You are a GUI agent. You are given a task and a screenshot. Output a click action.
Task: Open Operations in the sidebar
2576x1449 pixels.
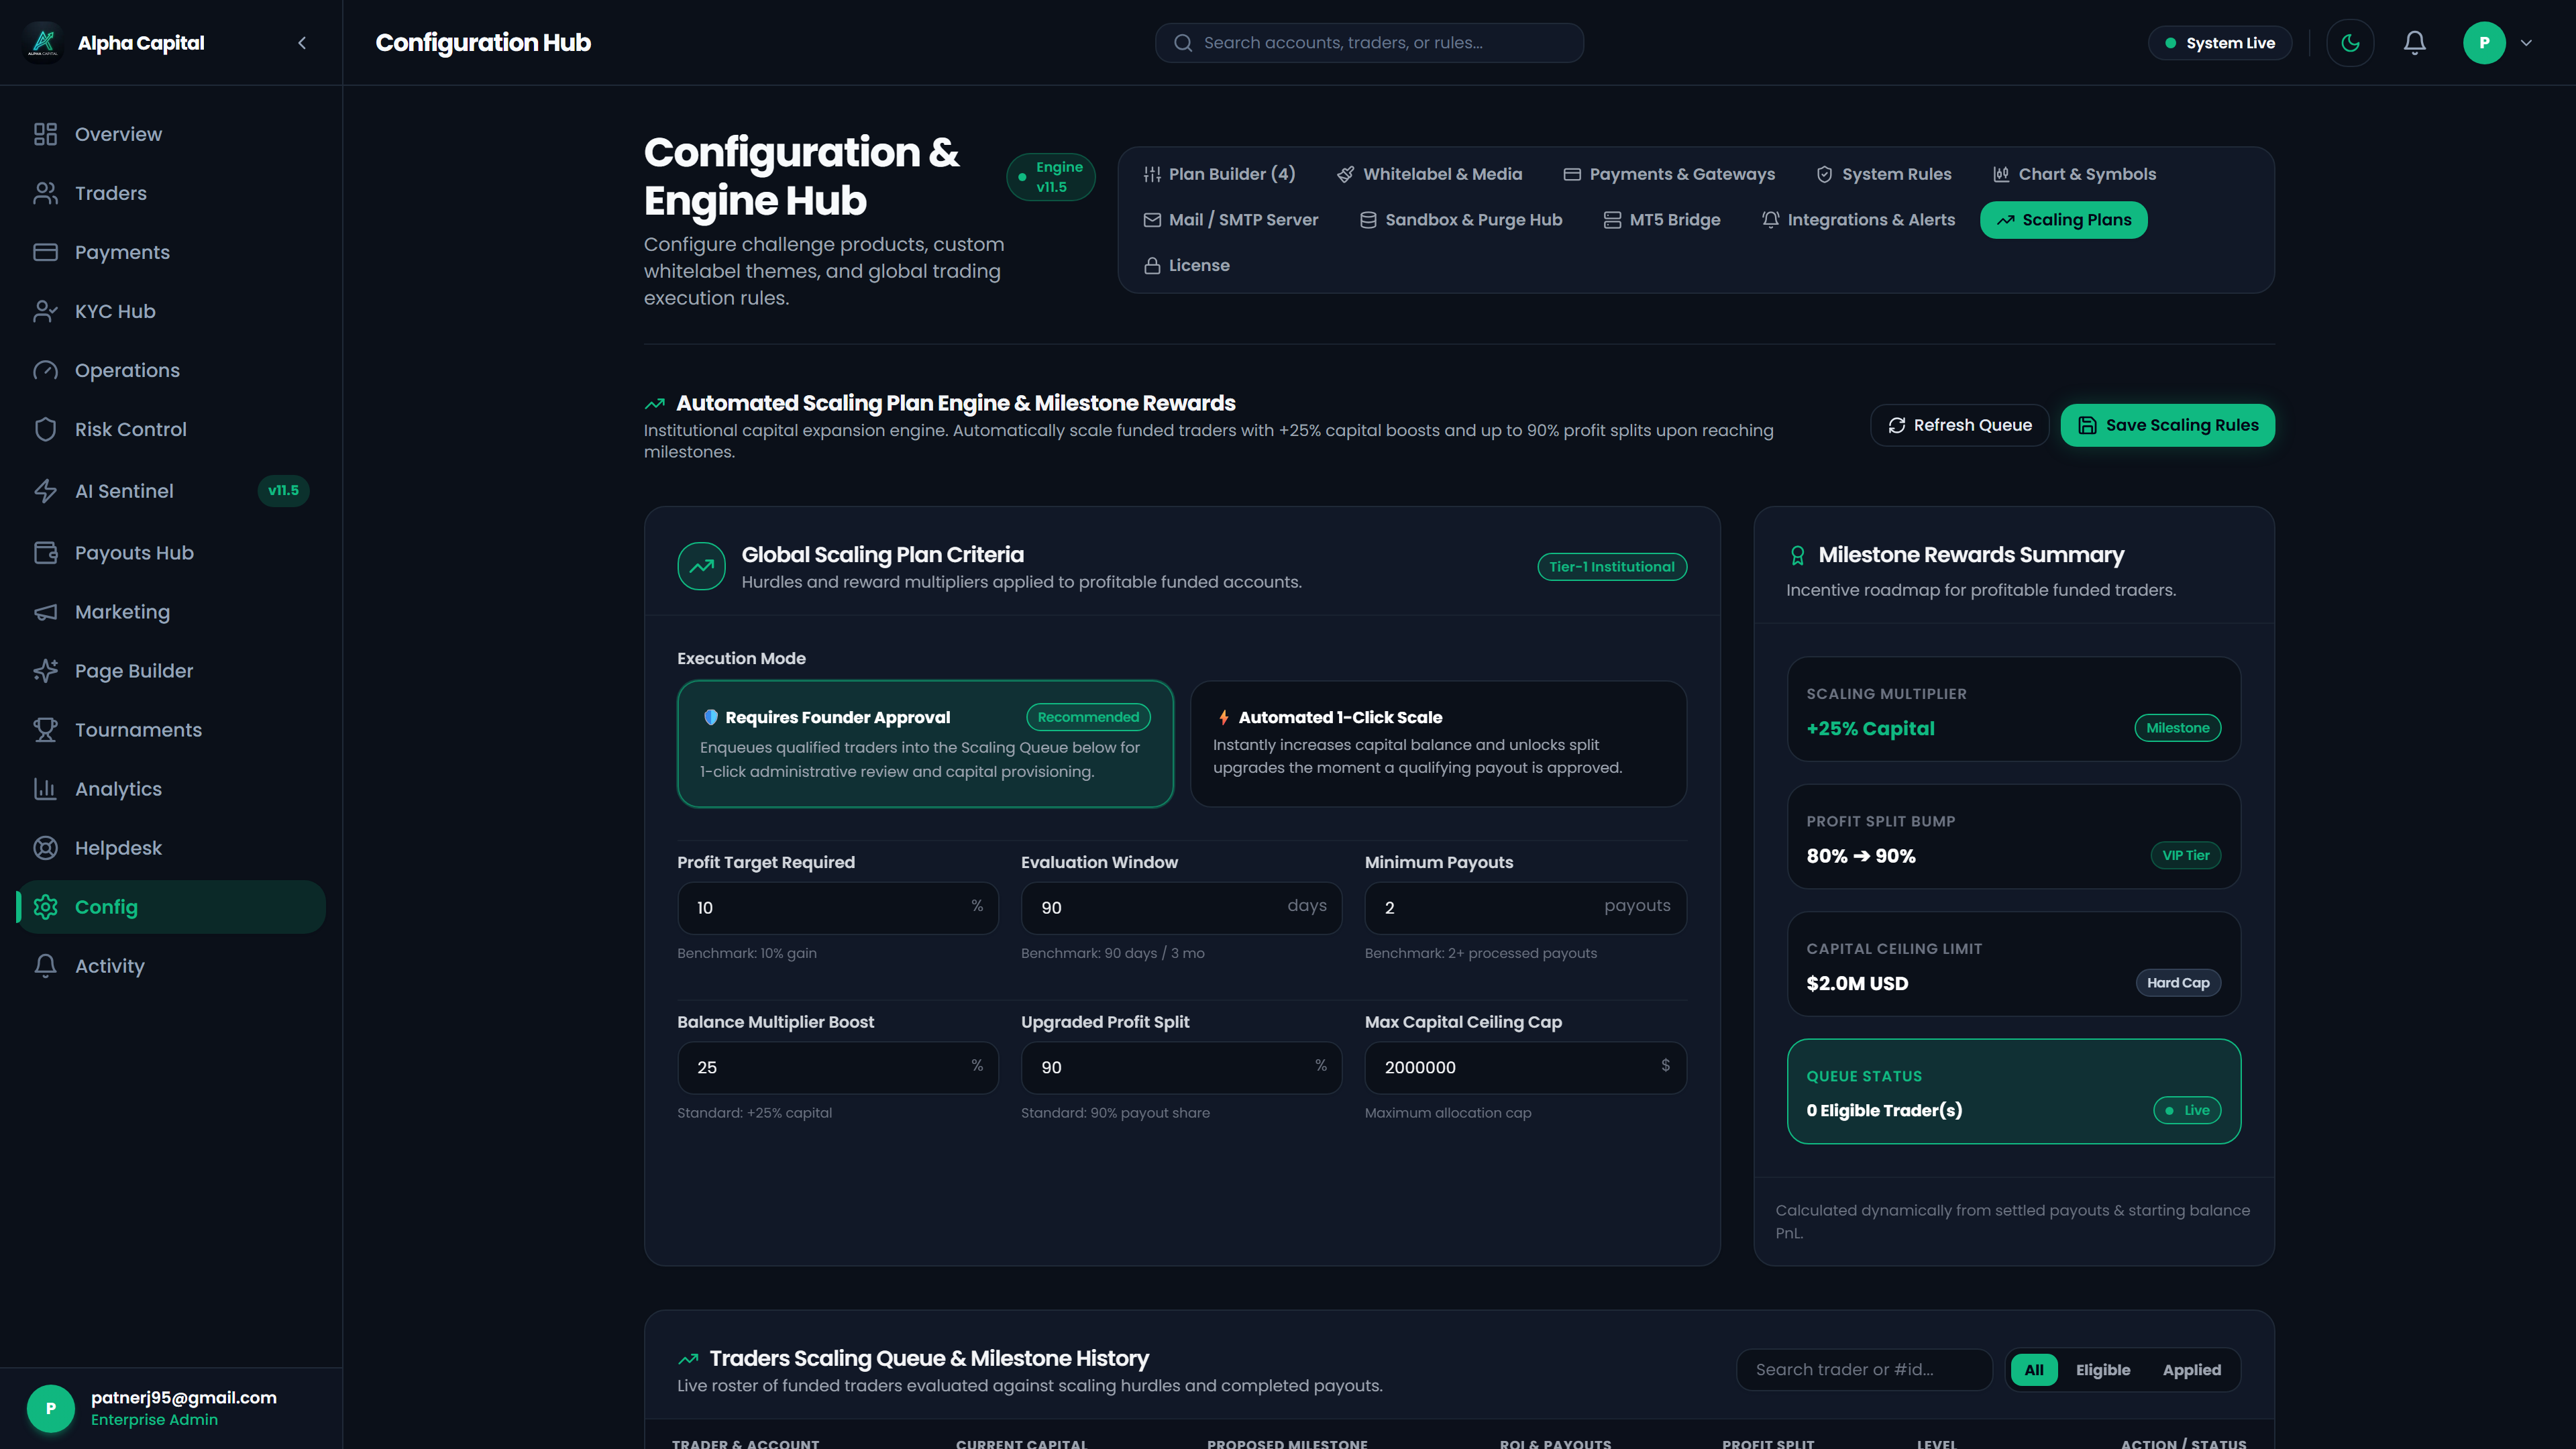click(x=171, y=370)
